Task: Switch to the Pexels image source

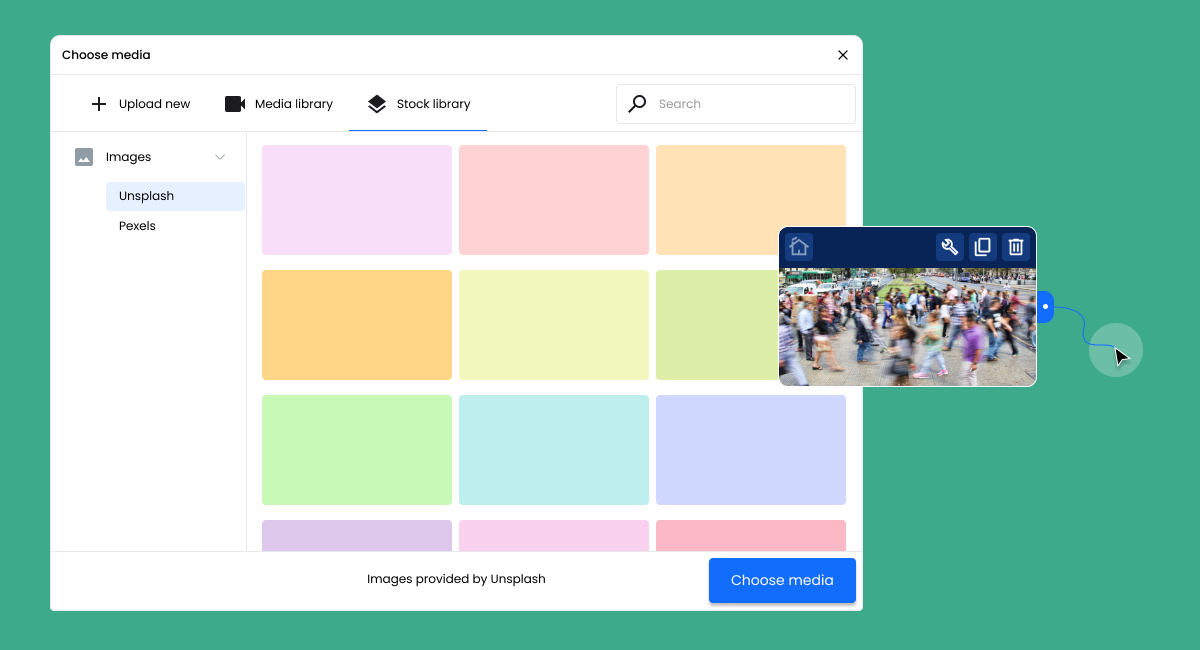Action: click(x=137, y=226)
